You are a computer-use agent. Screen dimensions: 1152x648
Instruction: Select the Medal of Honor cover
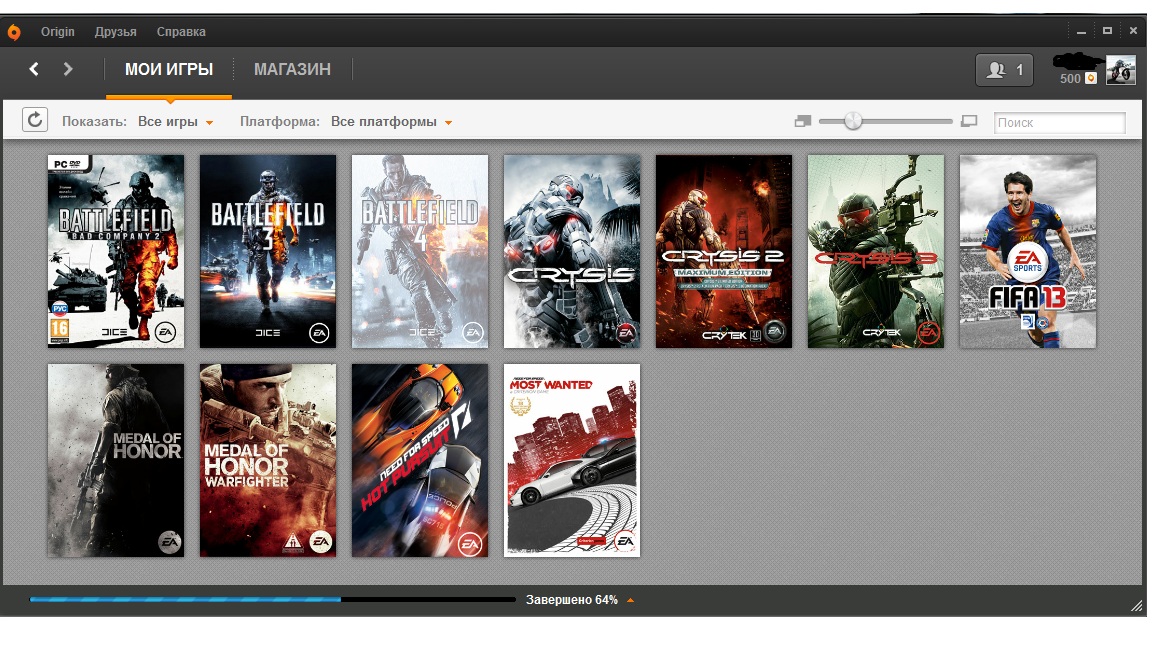(x=116, y=461)
